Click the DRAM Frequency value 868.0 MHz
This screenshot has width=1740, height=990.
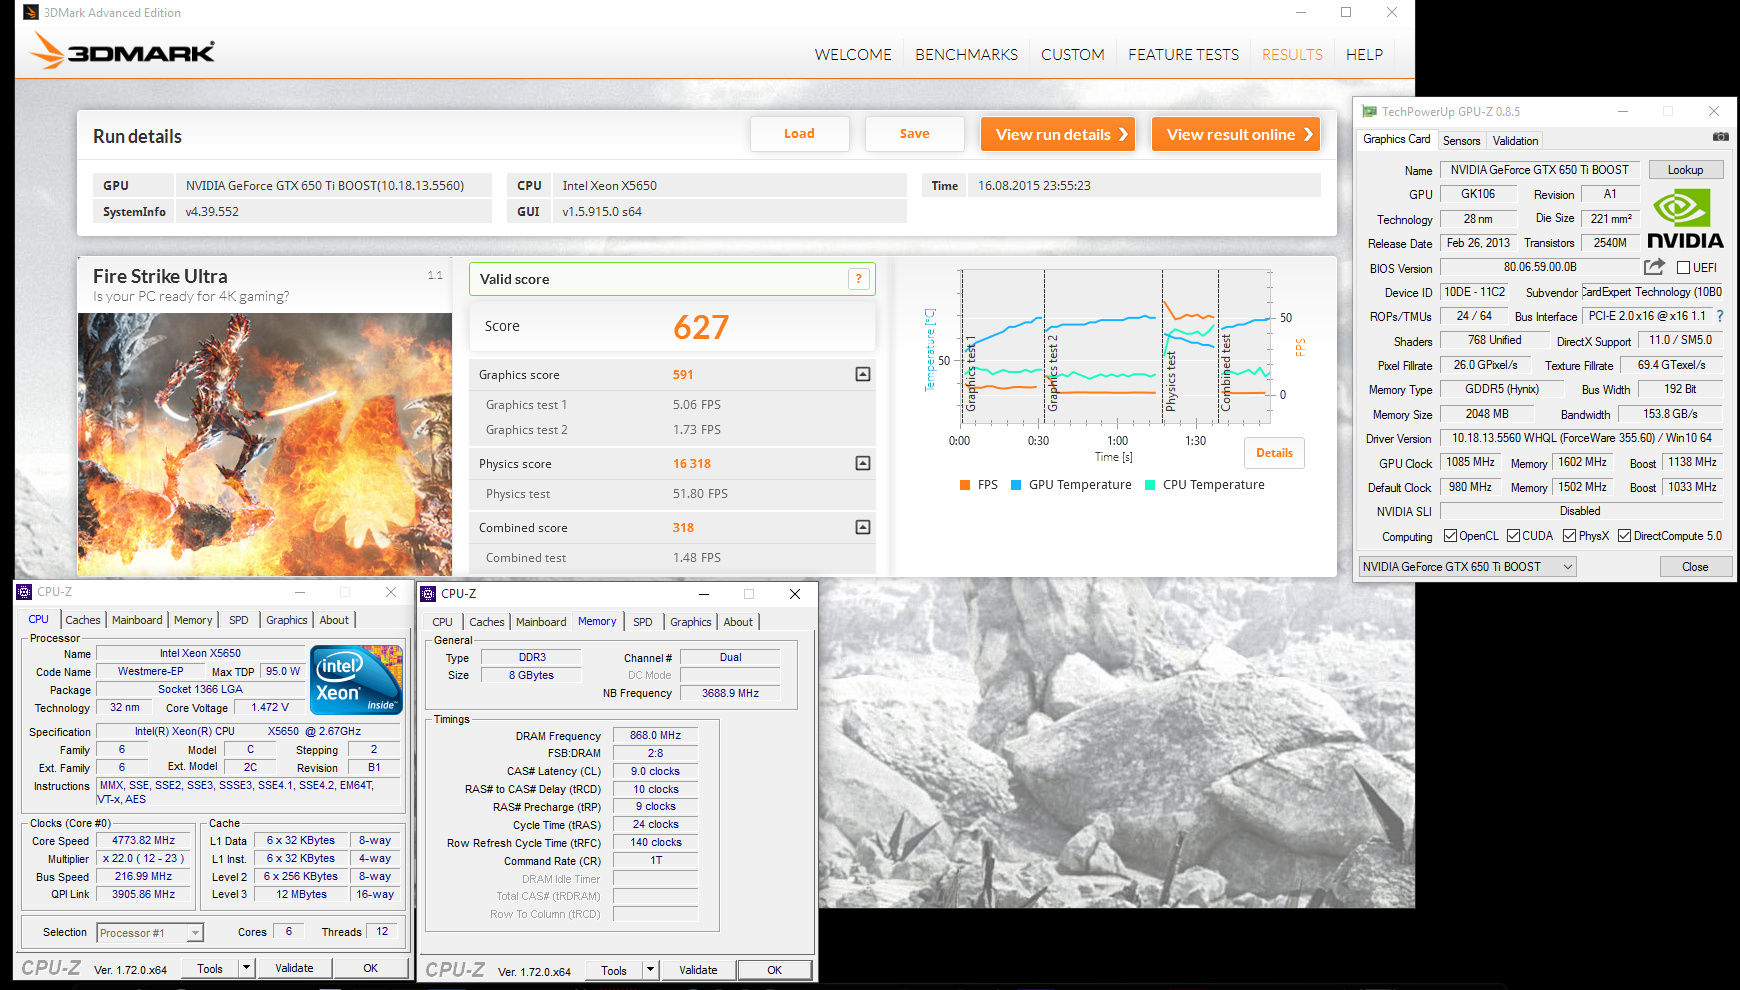[x=655, y=735]
